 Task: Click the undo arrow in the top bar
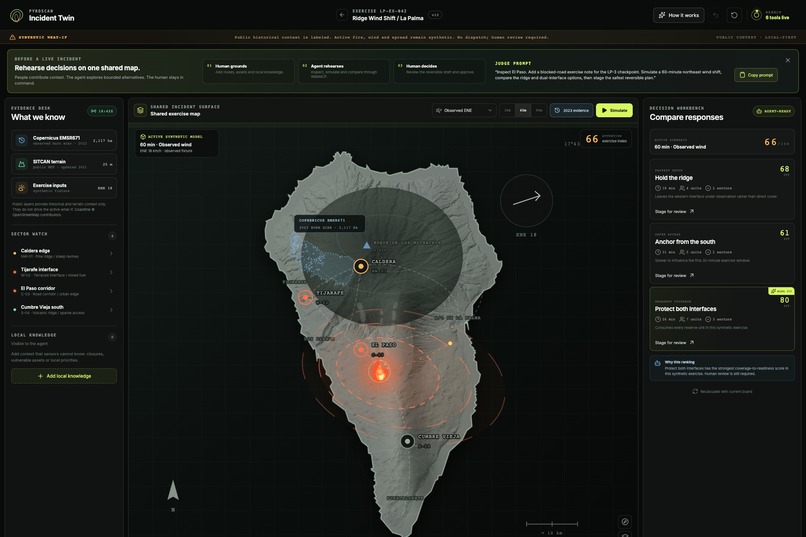[716, 15]
